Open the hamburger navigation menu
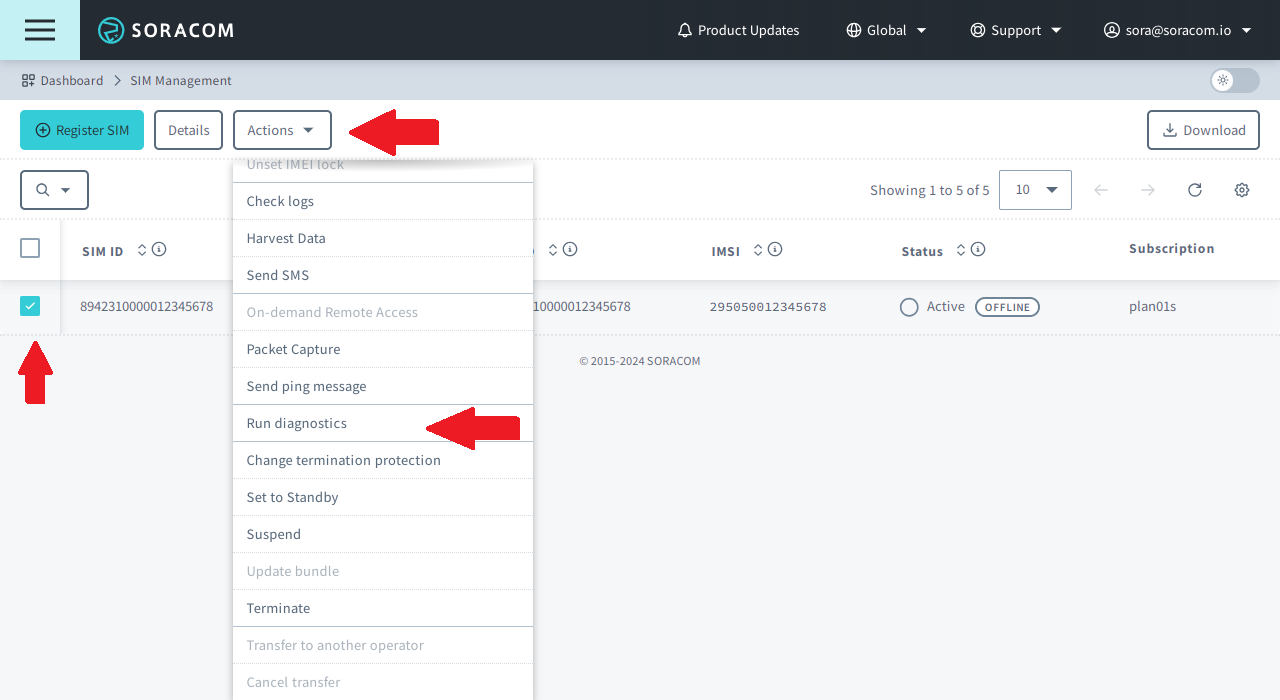Image resolution: width=1280 pixels, height=700 pixels. click(x=40, y=30)
